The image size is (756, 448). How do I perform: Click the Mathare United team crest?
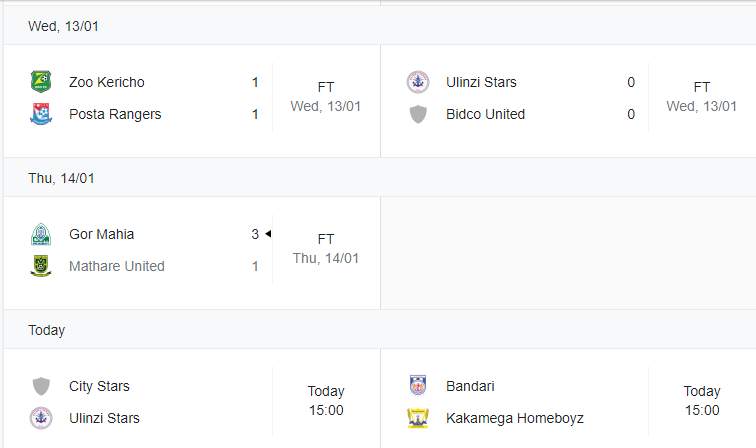pos(41,266)
